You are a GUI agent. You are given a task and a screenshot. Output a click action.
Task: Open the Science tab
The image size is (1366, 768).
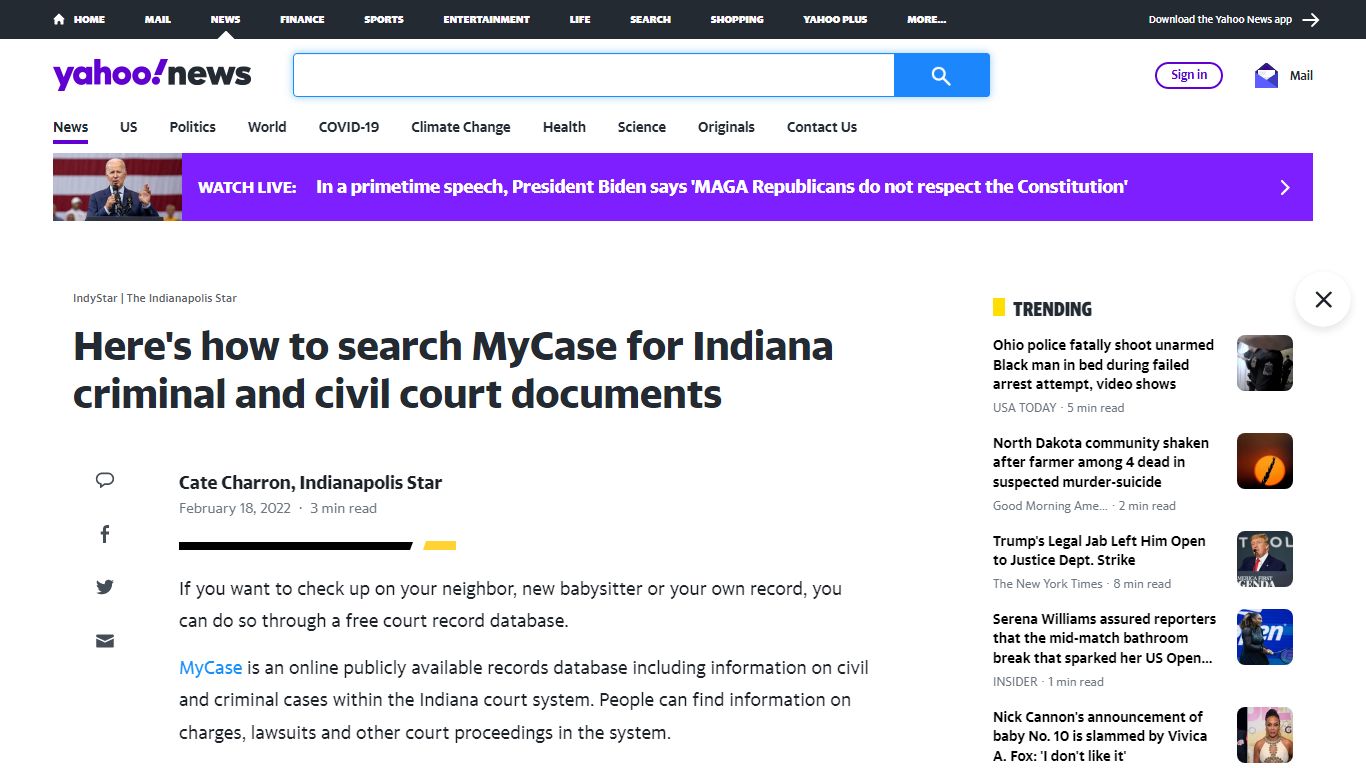(x=642, y=127)
